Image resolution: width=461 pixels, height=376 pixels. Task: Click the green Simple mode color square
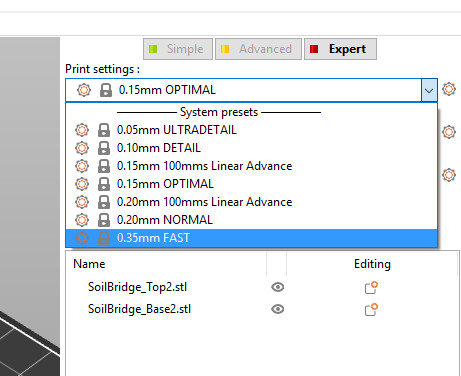coord(153,49)
